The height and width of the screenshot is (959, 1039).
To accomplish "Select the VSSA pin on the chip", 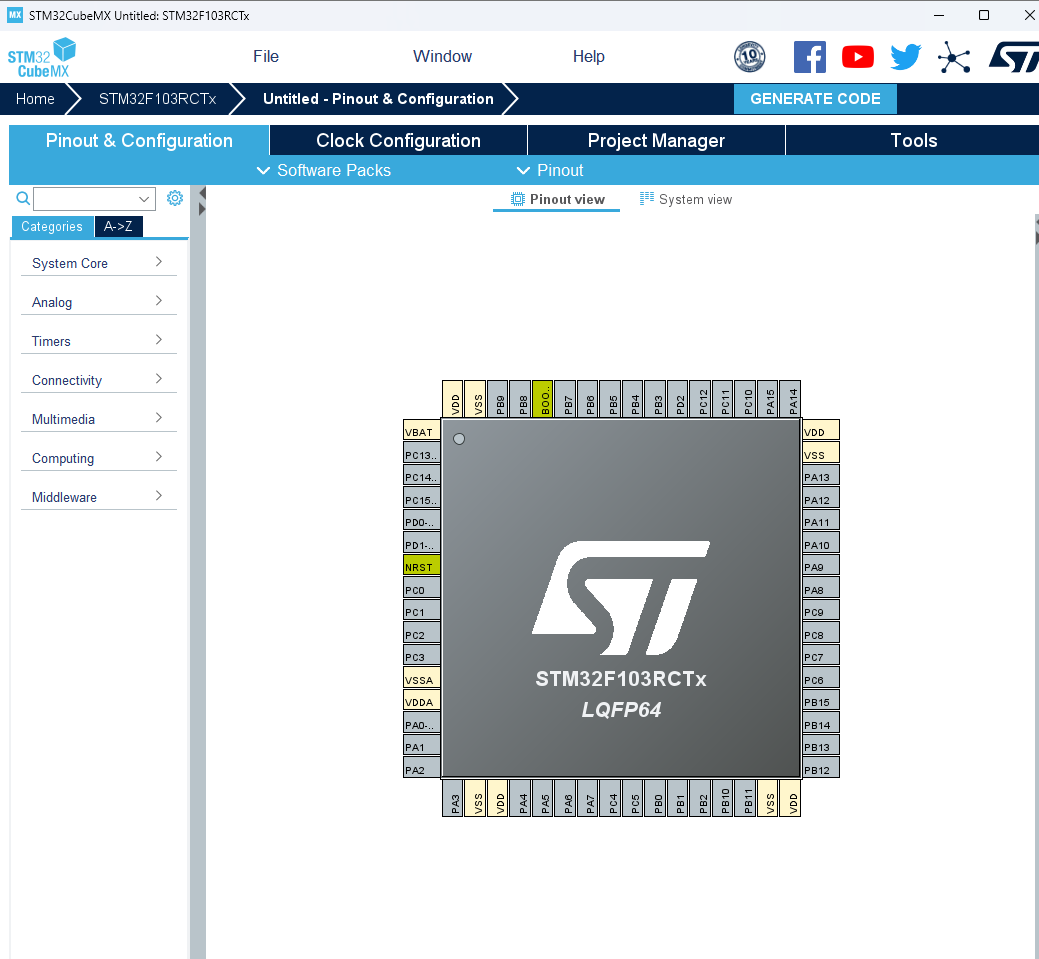I will coord(421,678).
